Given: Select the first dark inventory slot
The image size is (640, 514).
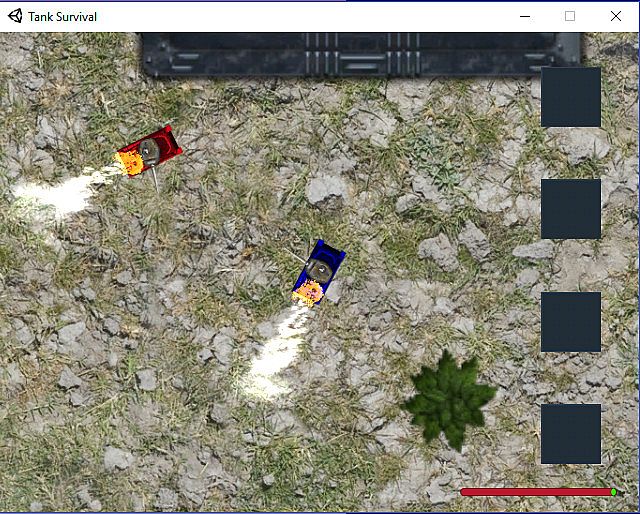Looking at the screenshot, I should [571, 97].
